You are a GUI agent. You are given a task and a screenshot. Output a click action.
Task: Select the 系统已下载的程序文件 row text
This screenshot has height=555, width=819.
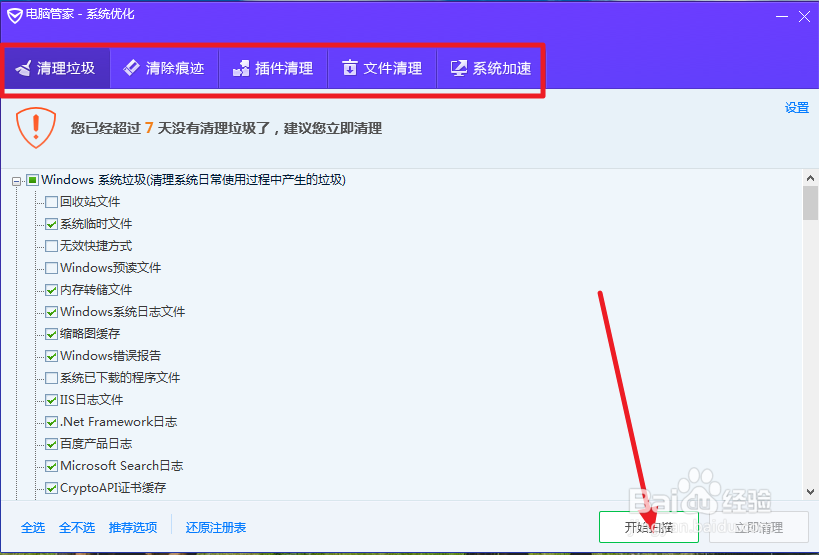pyautogui.click(x=120, y=377)
